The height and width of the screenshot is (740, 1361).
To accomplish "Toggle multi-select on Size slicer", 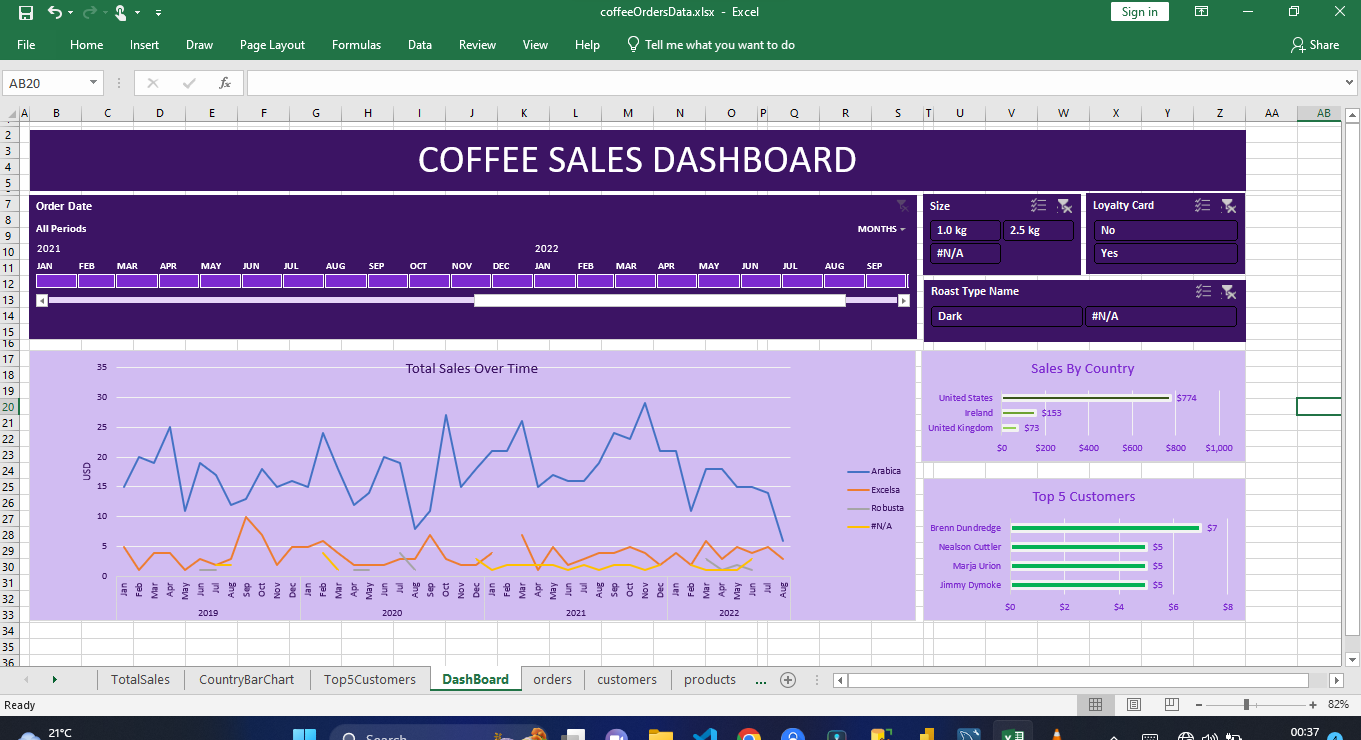I will (1038, 205).
